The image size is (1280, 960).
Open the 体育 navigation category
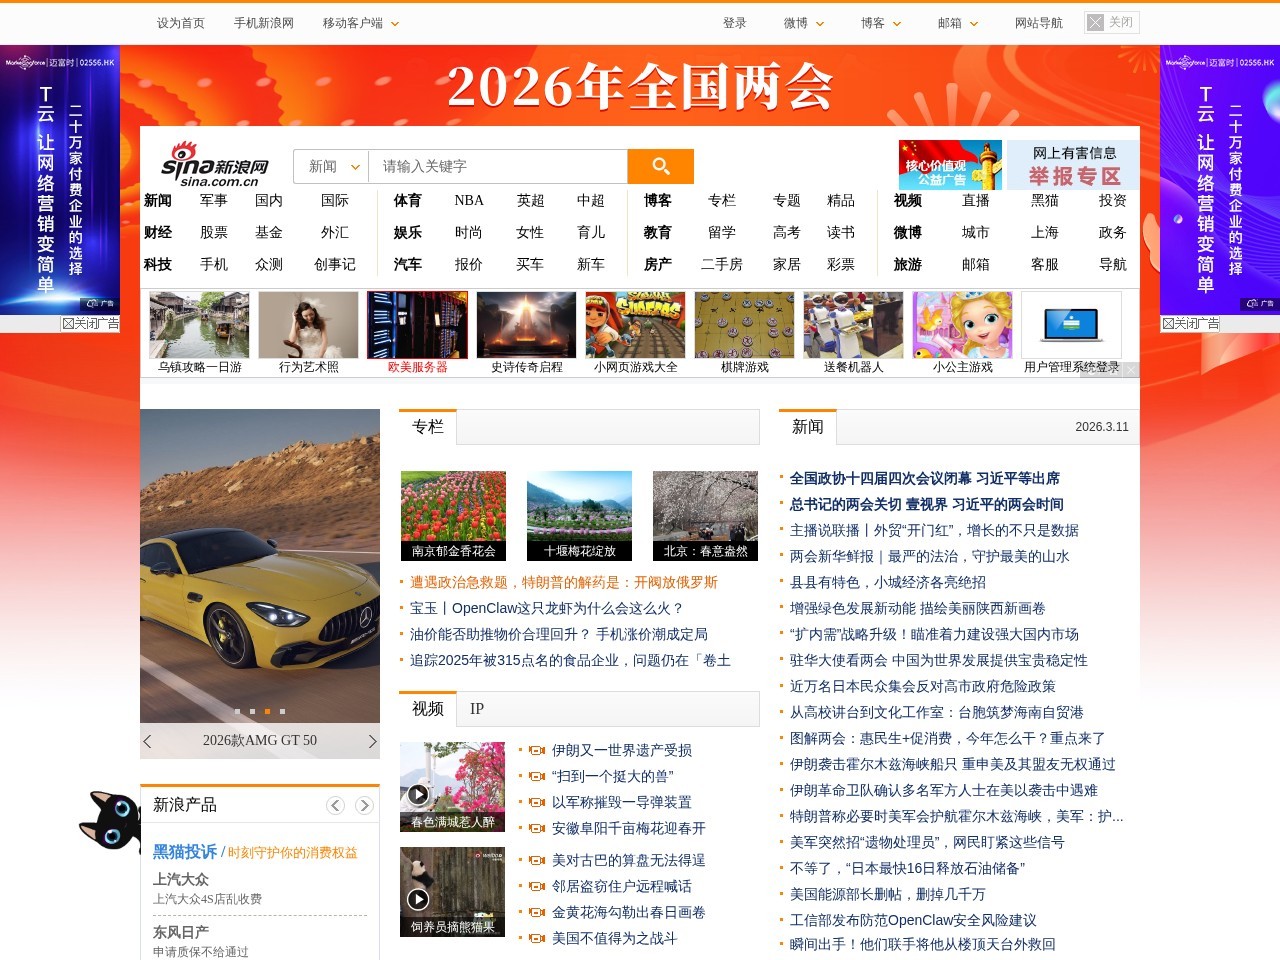407,201
